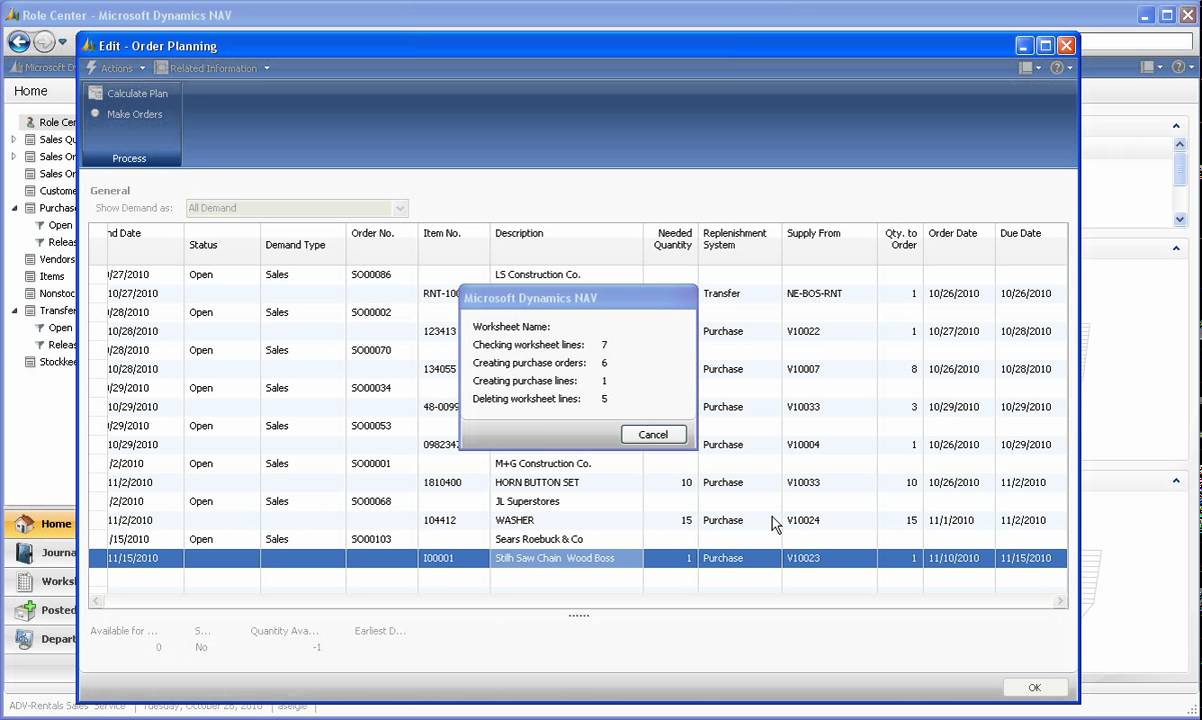
Task: Click Sears Roebuck & Co description cell
Action: click(566, 539)
